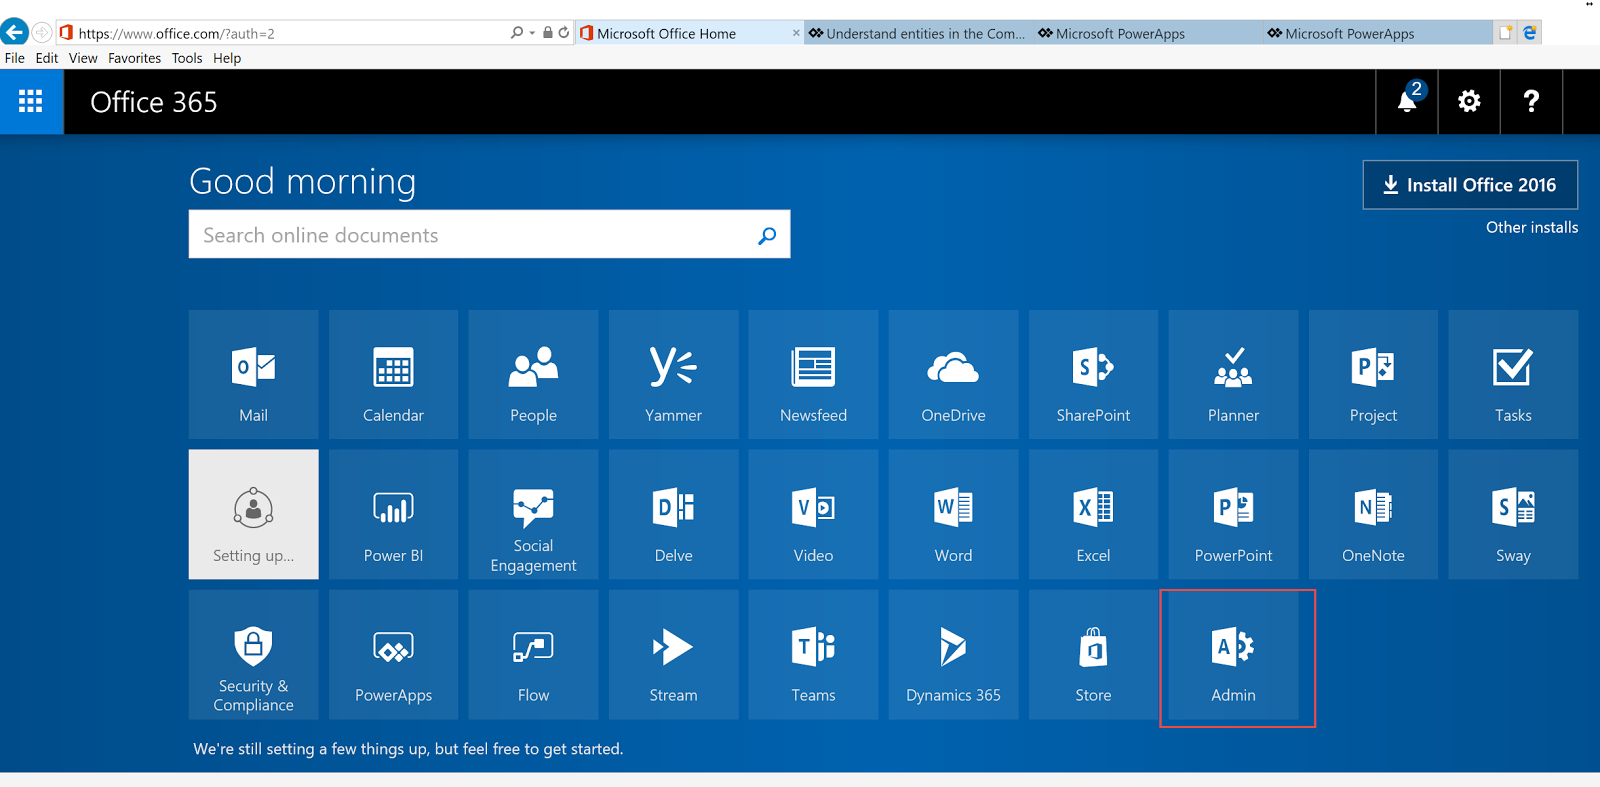Click the 'Setting up...' tile

(253, 514)
